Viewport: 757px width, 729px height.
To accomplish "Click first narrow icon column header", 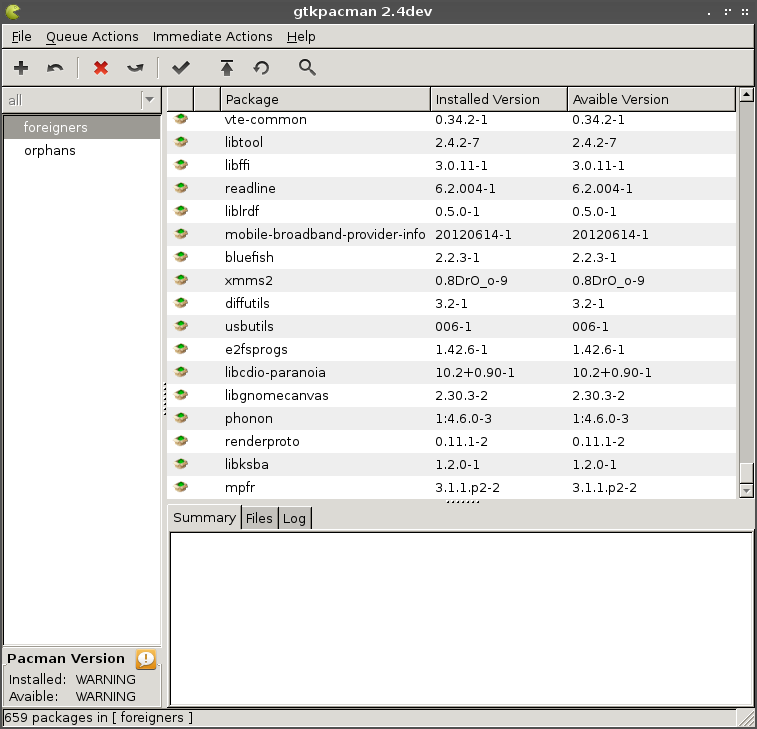I will click(180, 99).
